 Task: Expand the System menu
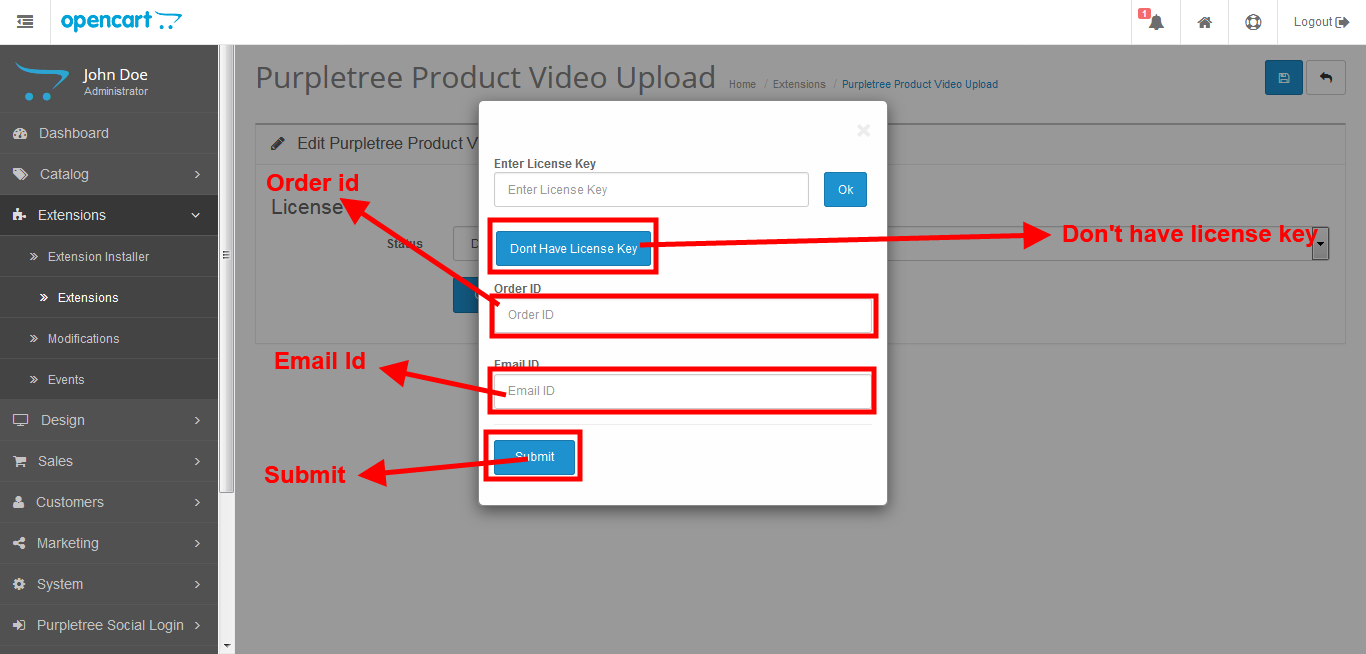tap(109, 584)
